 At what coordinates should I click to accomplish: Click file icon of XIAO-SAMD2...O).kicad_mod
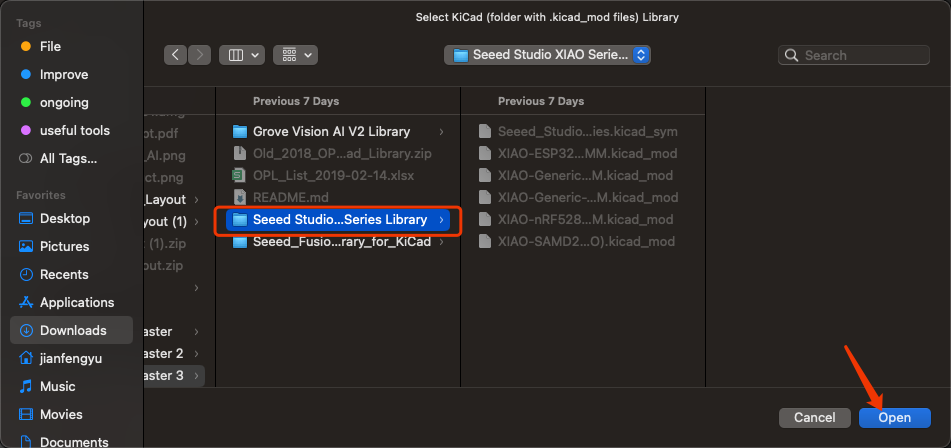click(x=484, y=241)
